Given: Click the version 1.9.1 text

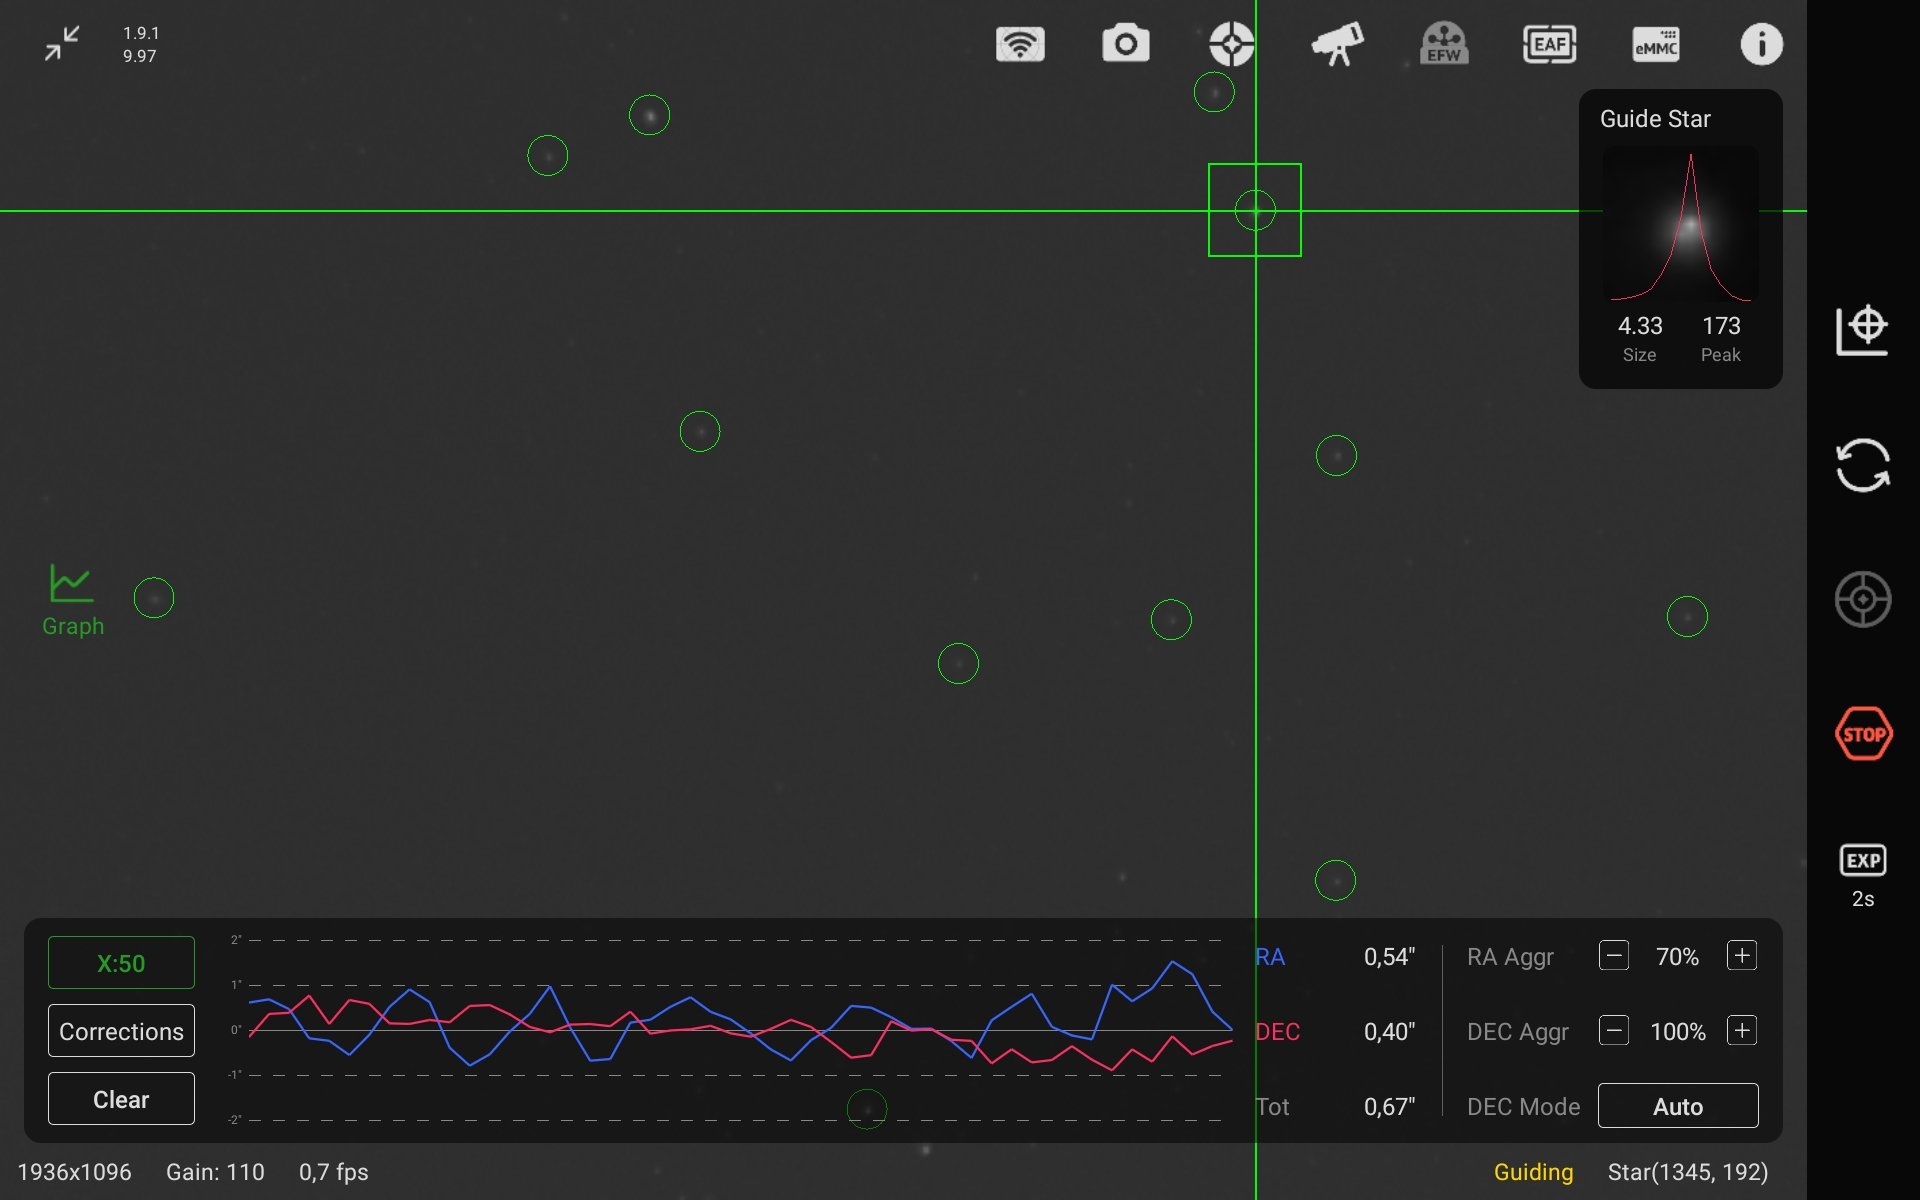Looking at the screenshot, I should click(141, 33).
